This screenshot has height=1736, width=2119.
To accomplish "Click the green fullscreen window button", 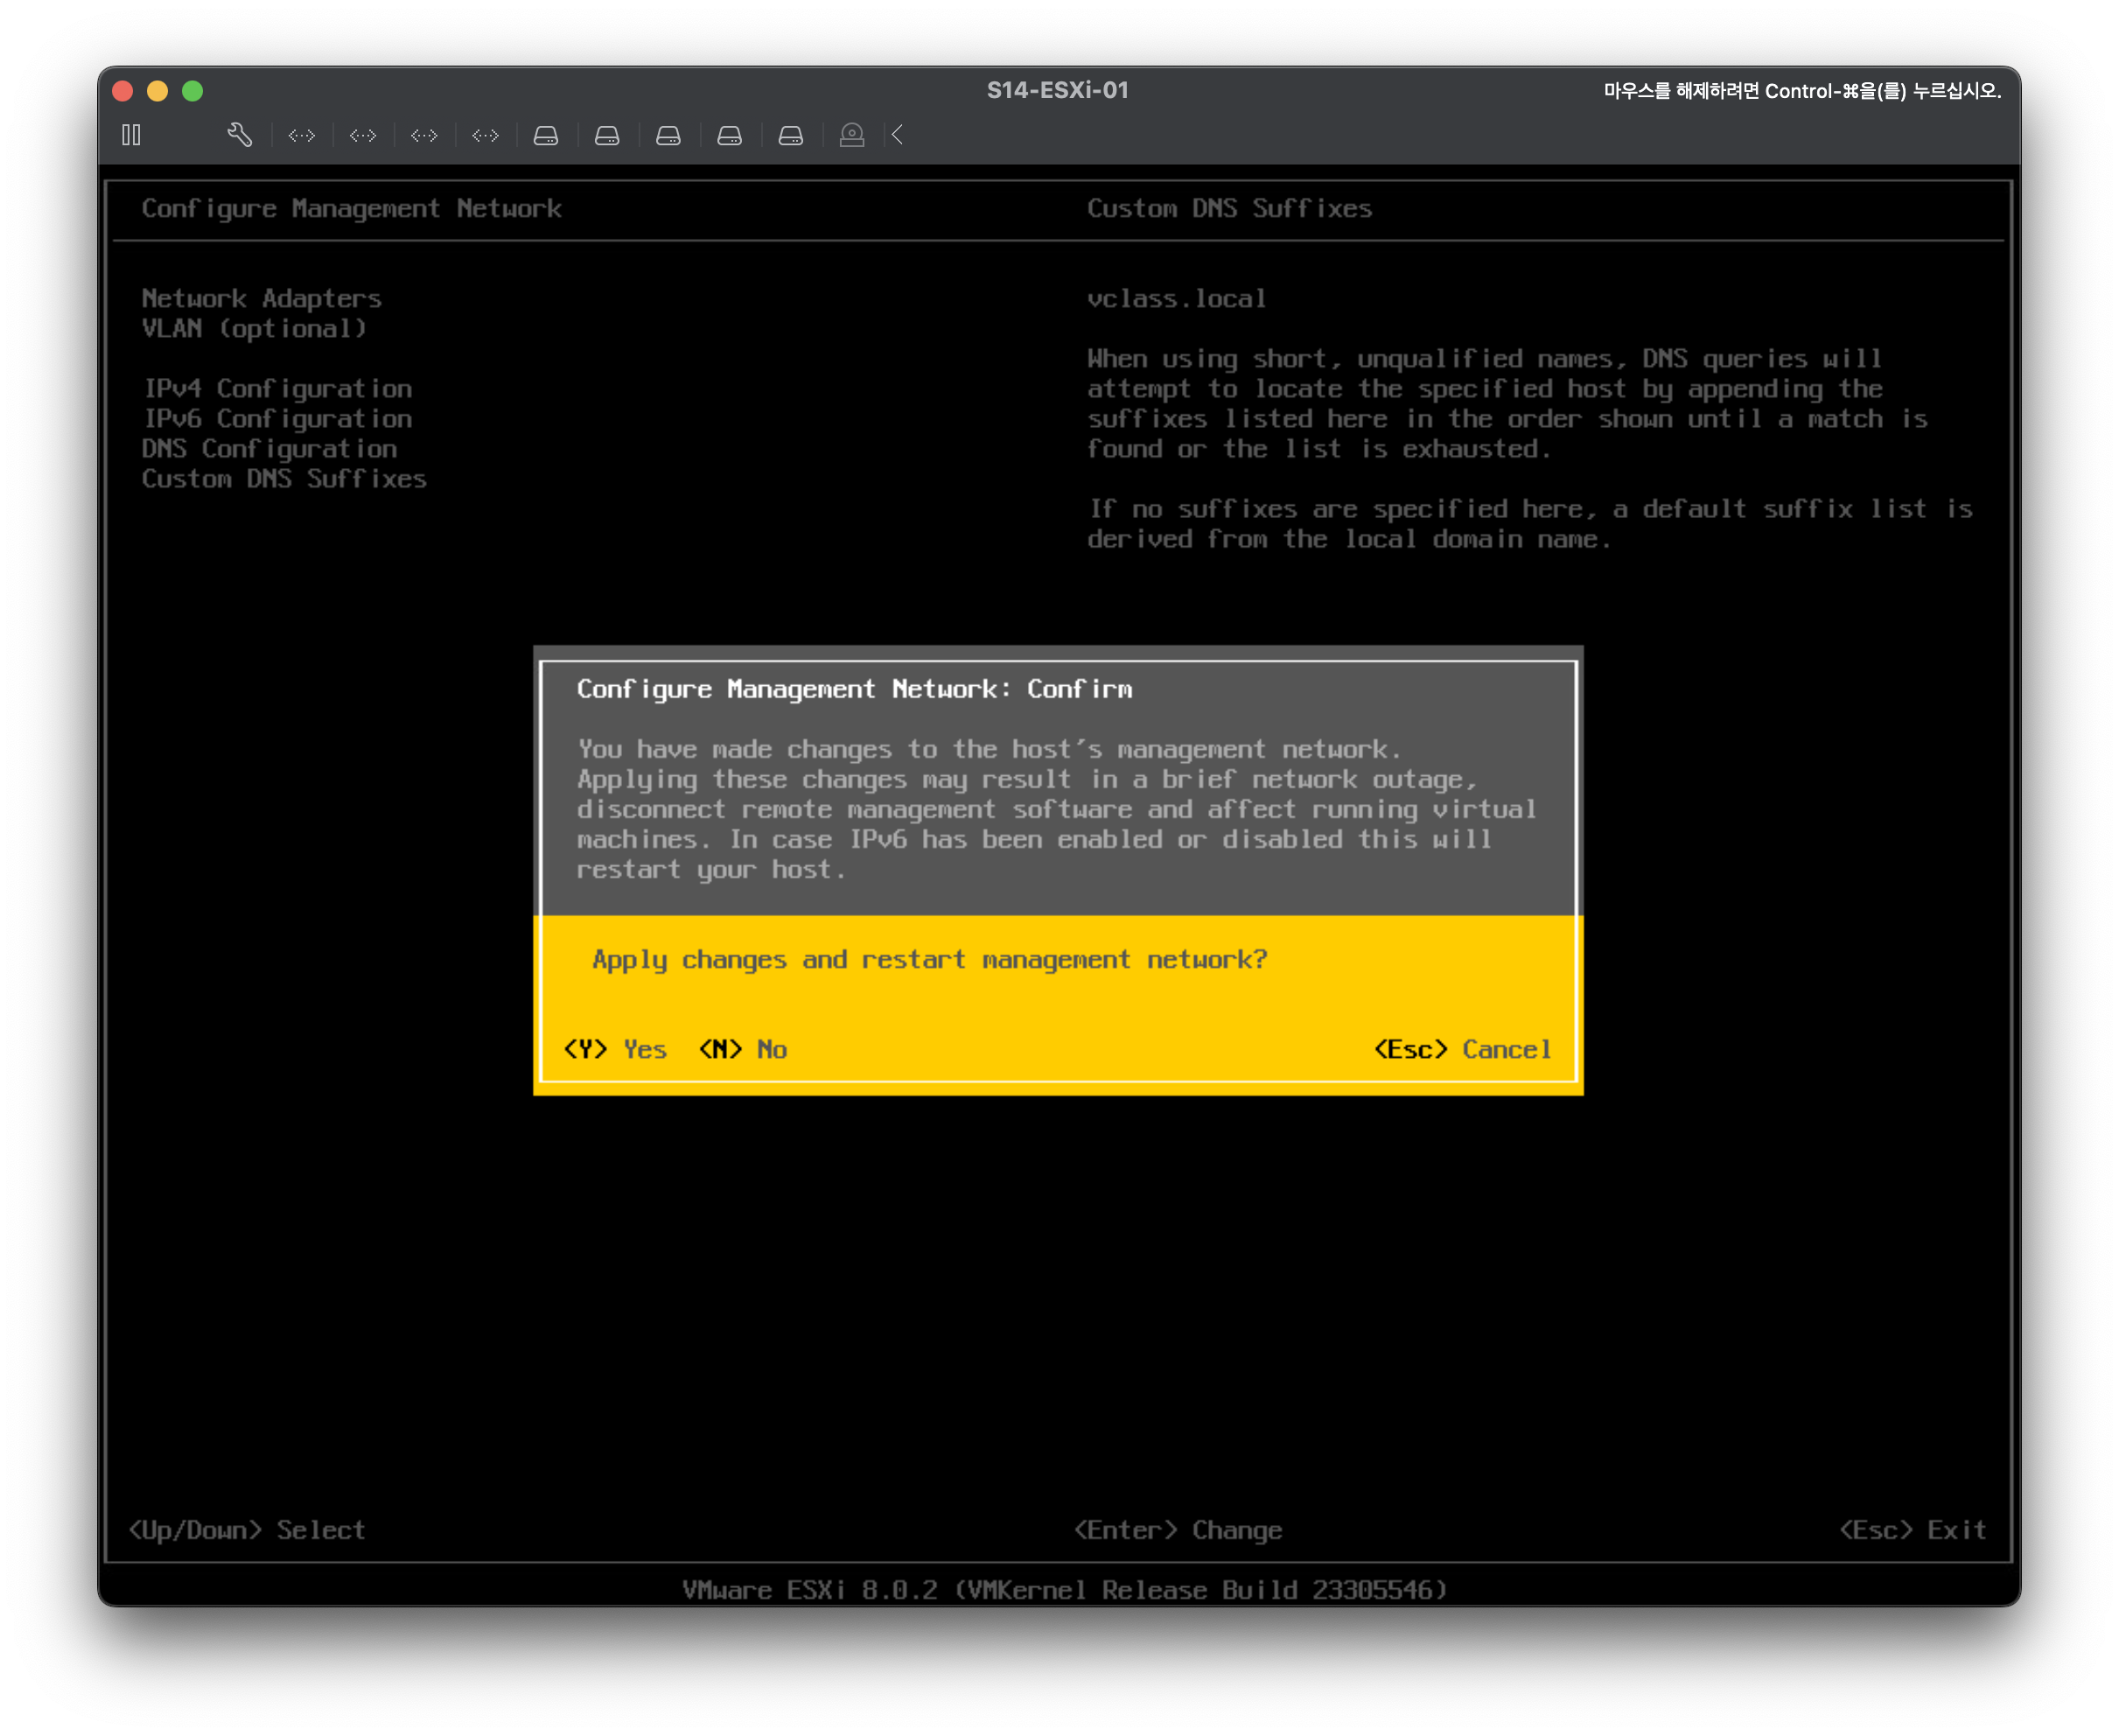I will [193, 91].
